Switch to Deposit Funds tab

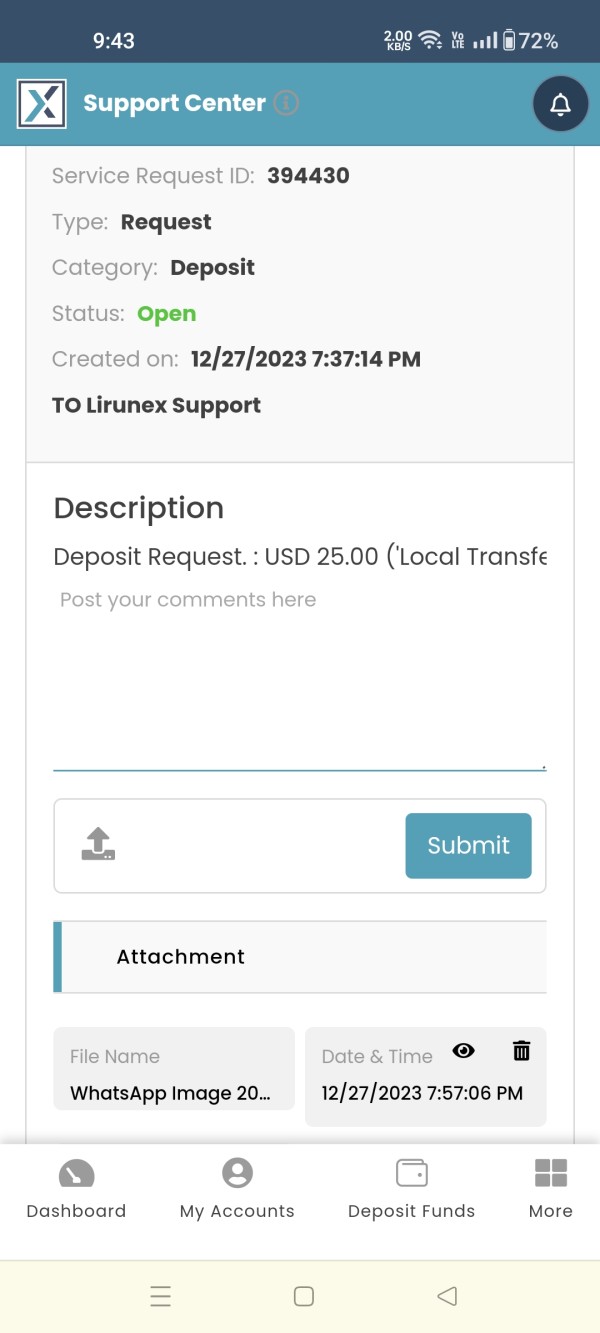[x=412, y=1190]
